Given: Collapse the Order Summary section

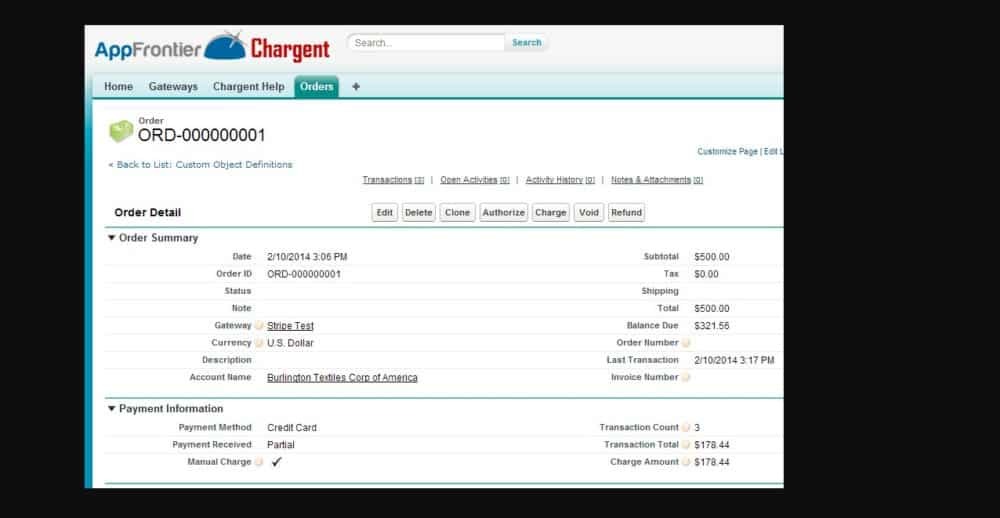Looking at the screenshot, I should (x=111, y=238).
